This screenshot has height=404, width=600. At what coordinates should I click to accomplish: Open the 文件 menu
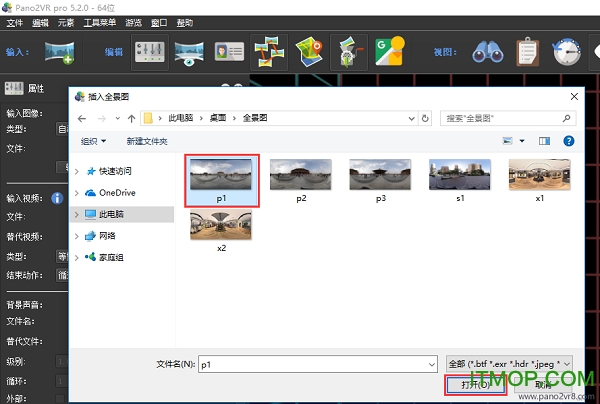[x=15, y=22]
